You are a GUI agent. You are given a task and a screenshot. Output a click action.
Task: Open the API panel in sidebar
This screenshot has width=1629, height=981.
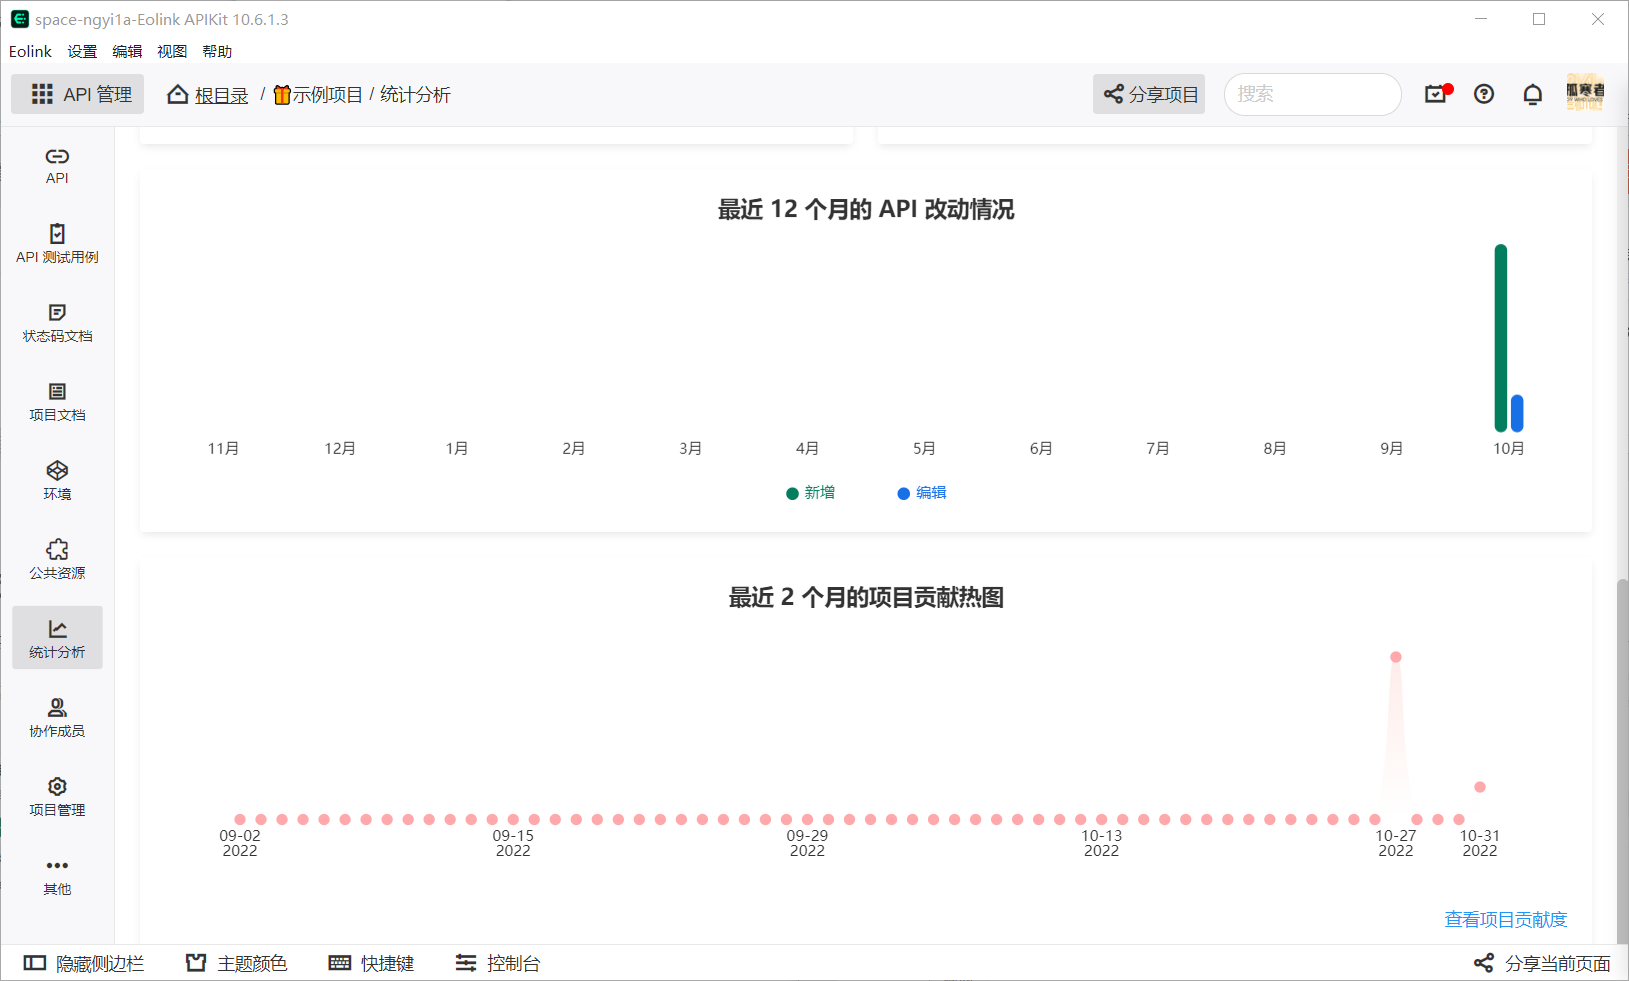[x=57, y=166]
